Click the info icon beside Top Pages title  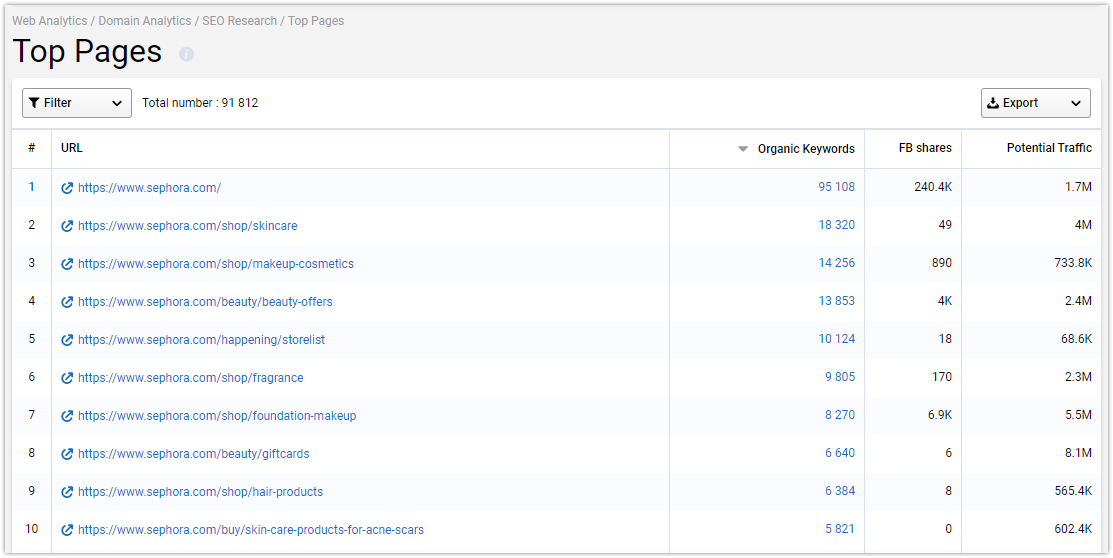click(186, 54)
